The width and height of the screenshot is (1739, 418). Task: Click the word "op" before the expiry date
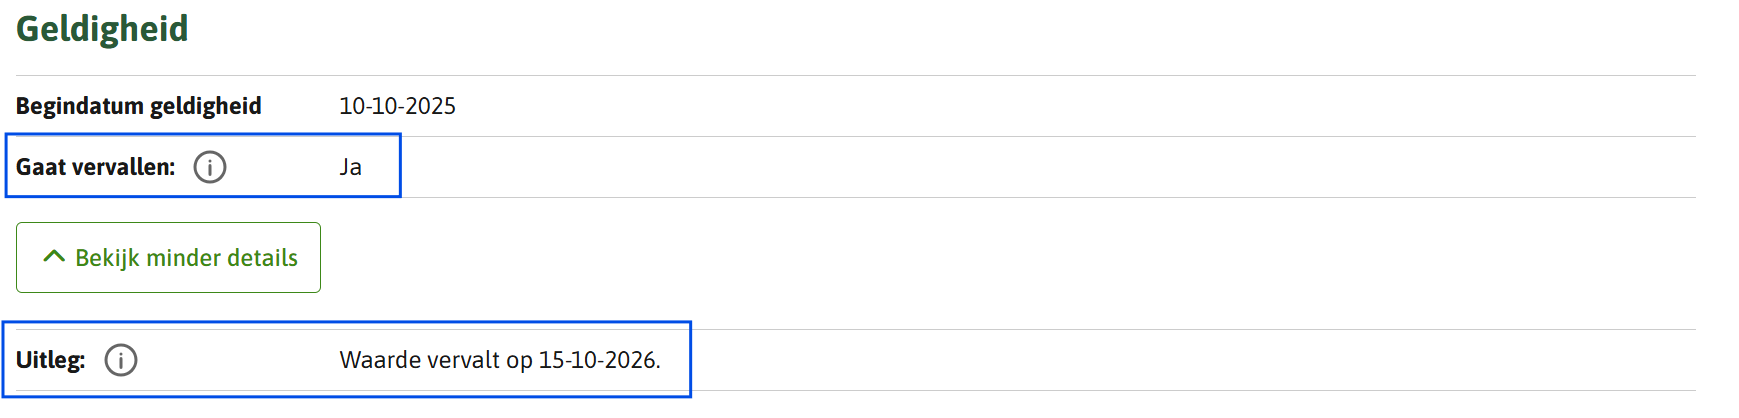tap(519, 361)
